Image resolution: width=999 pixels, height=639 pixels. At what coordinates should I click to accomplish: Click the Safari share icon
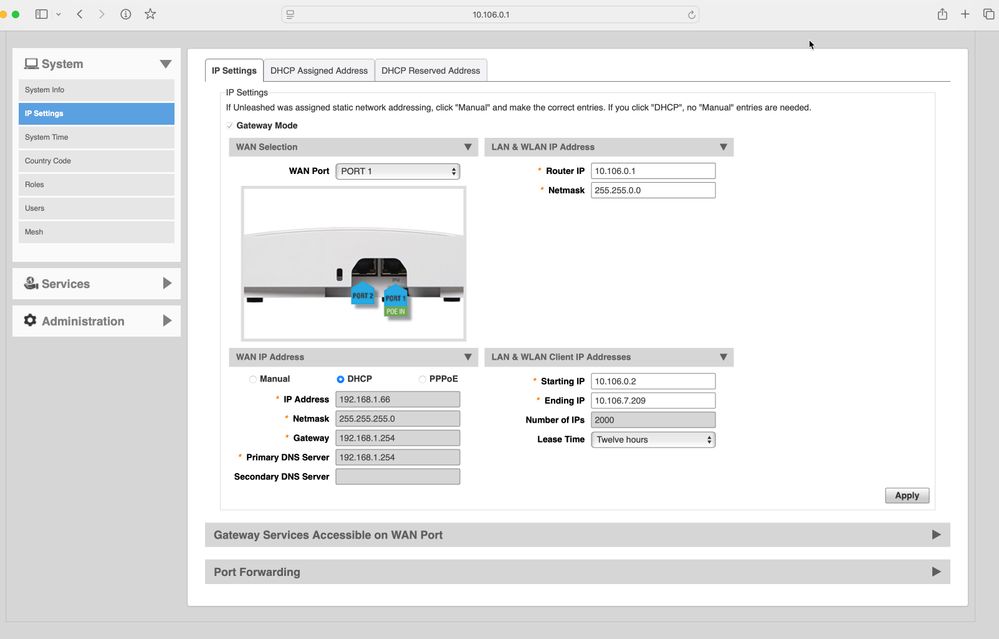942,14
